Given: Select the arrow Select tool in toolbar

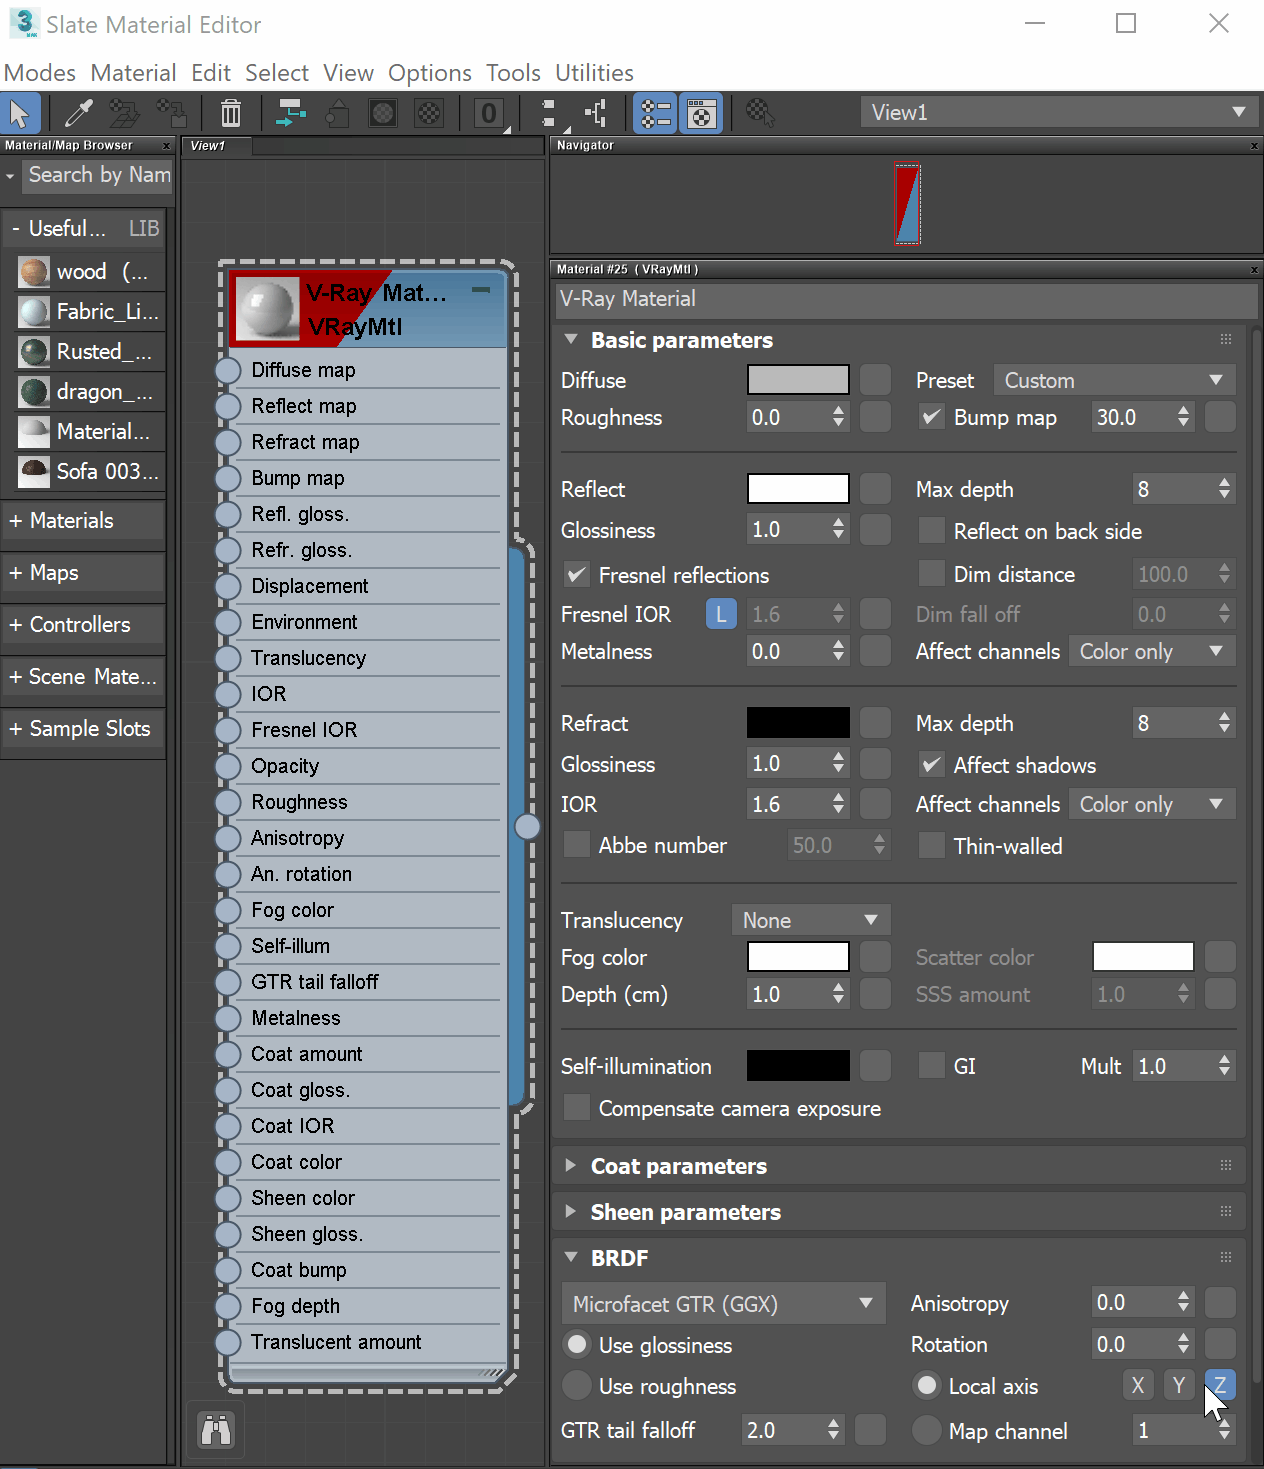Looking at the screenshot, I should tap(20, 113).
